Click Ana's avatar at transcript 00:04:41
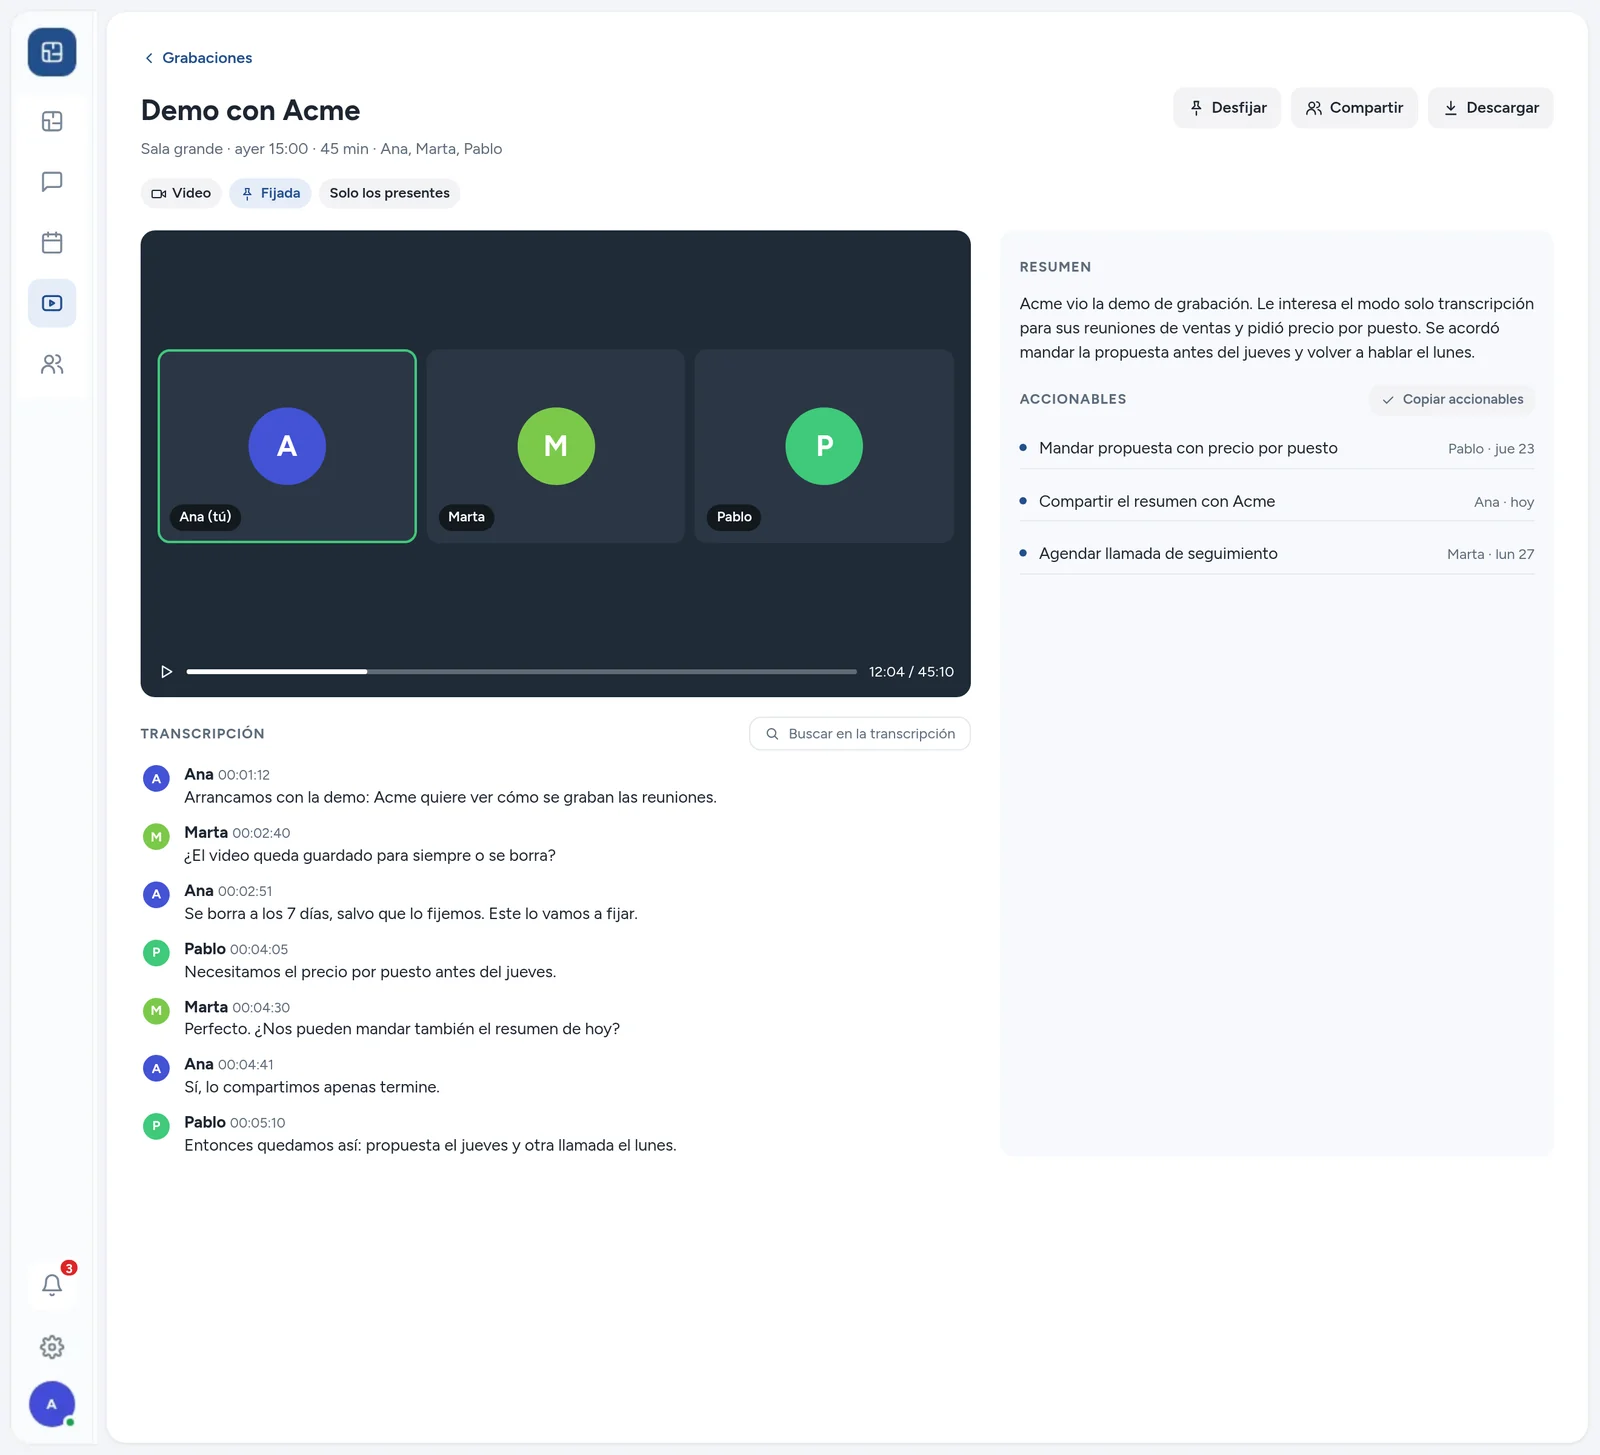The image size is (1600, 1455). point(156,1069)
